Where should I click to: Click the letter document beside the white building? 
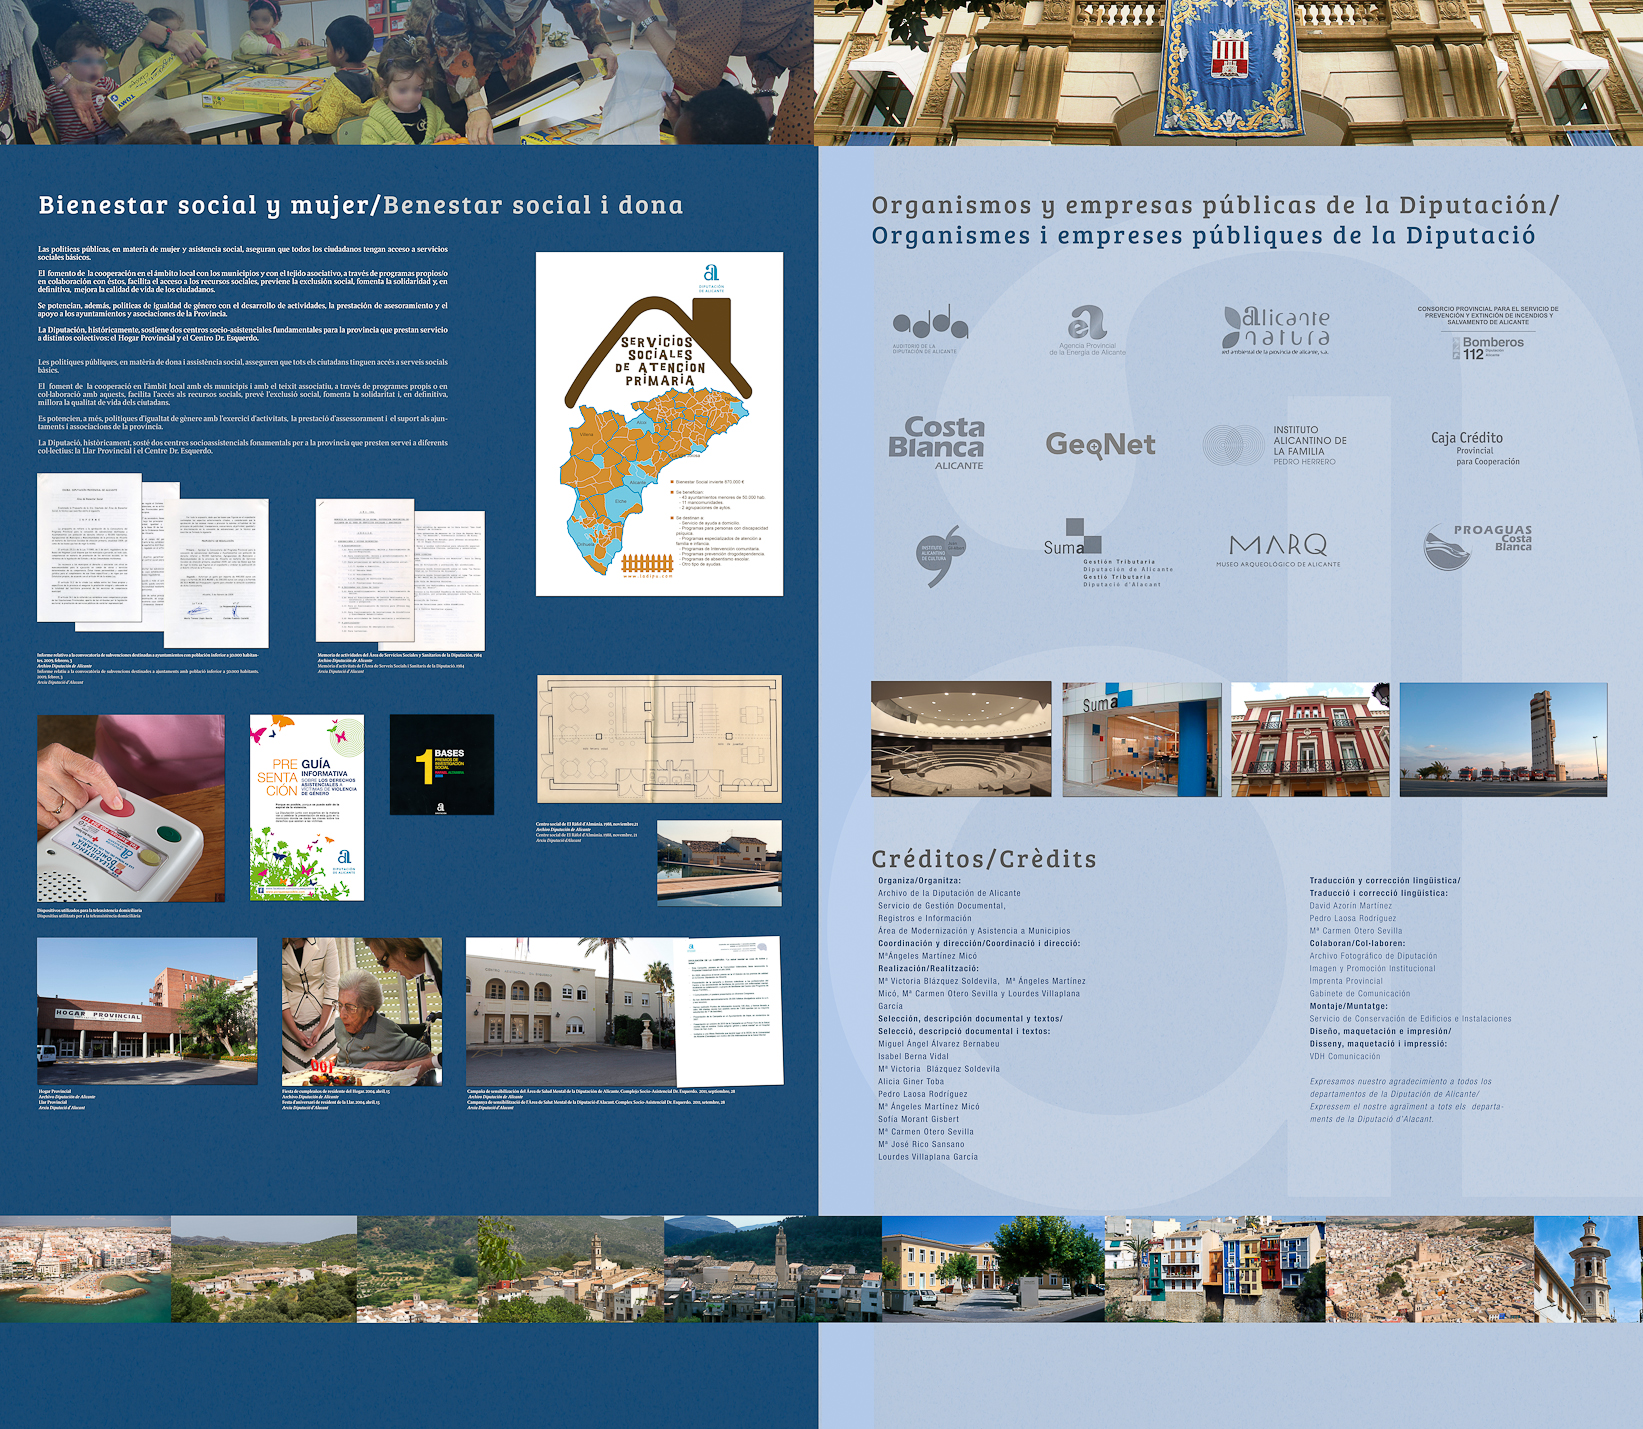[730, 1011]
